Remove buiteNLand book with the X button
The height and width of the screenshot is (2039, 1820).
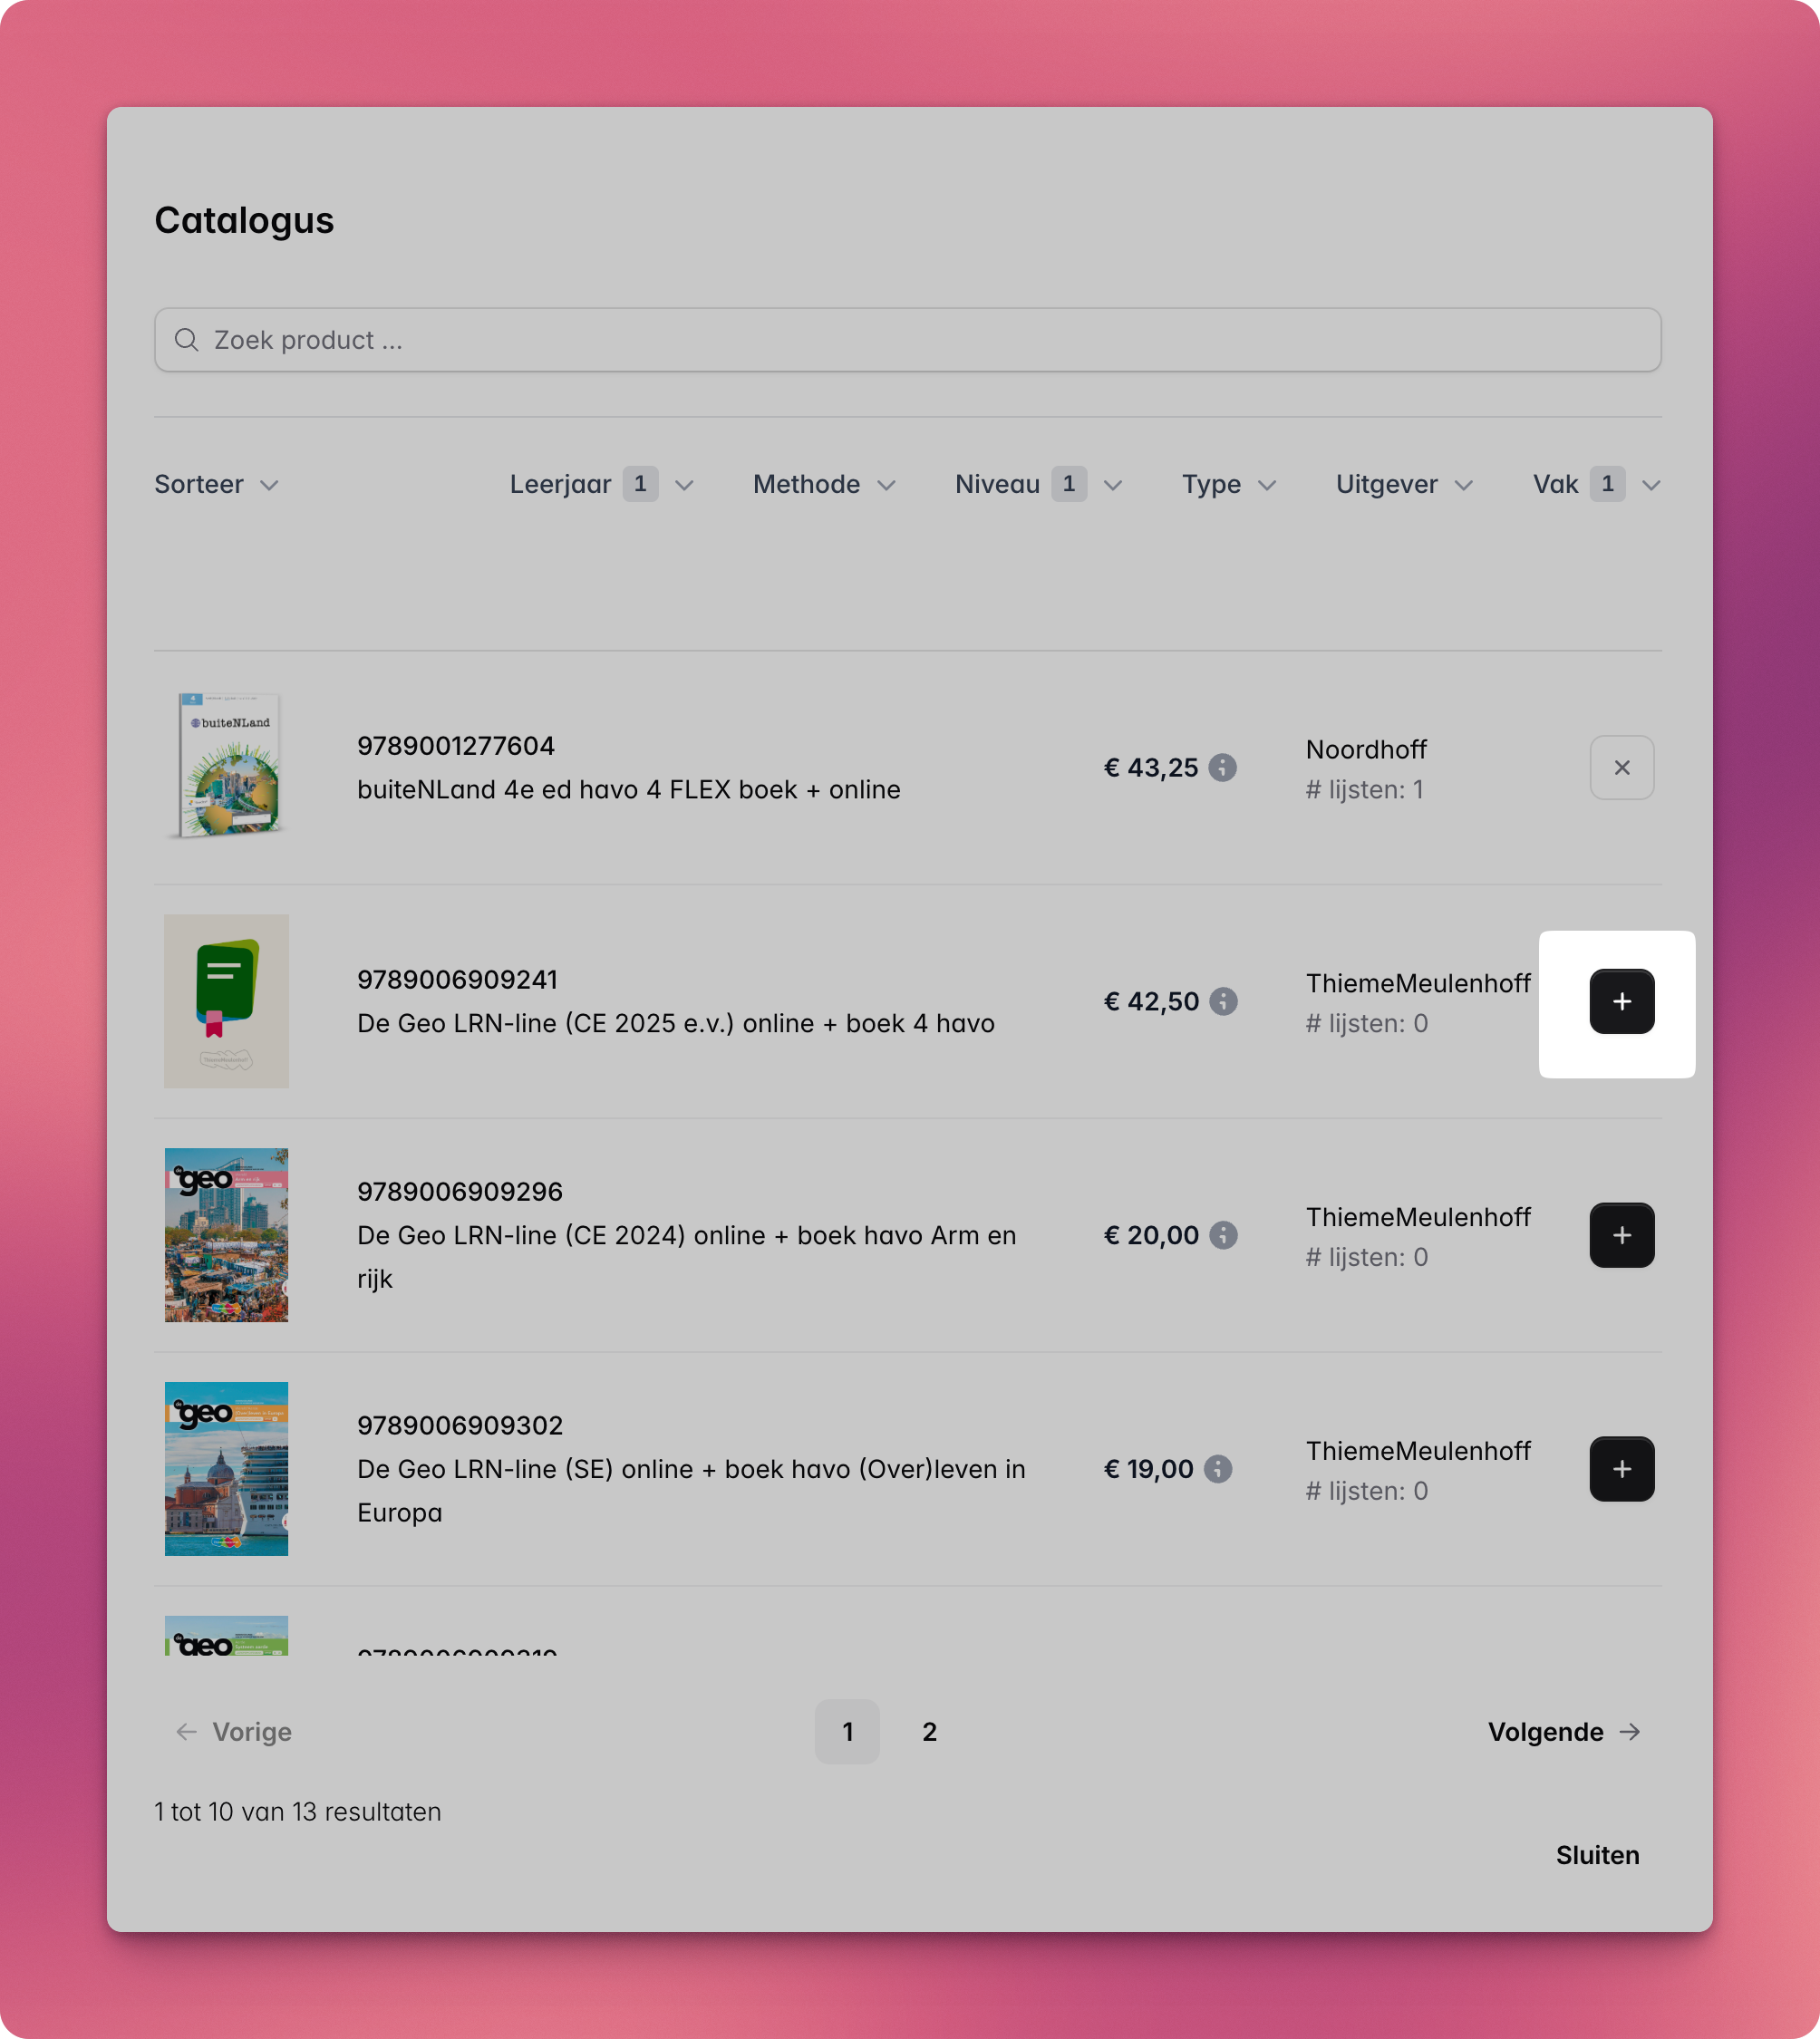pyautogui.click(x=1621, y=767)
